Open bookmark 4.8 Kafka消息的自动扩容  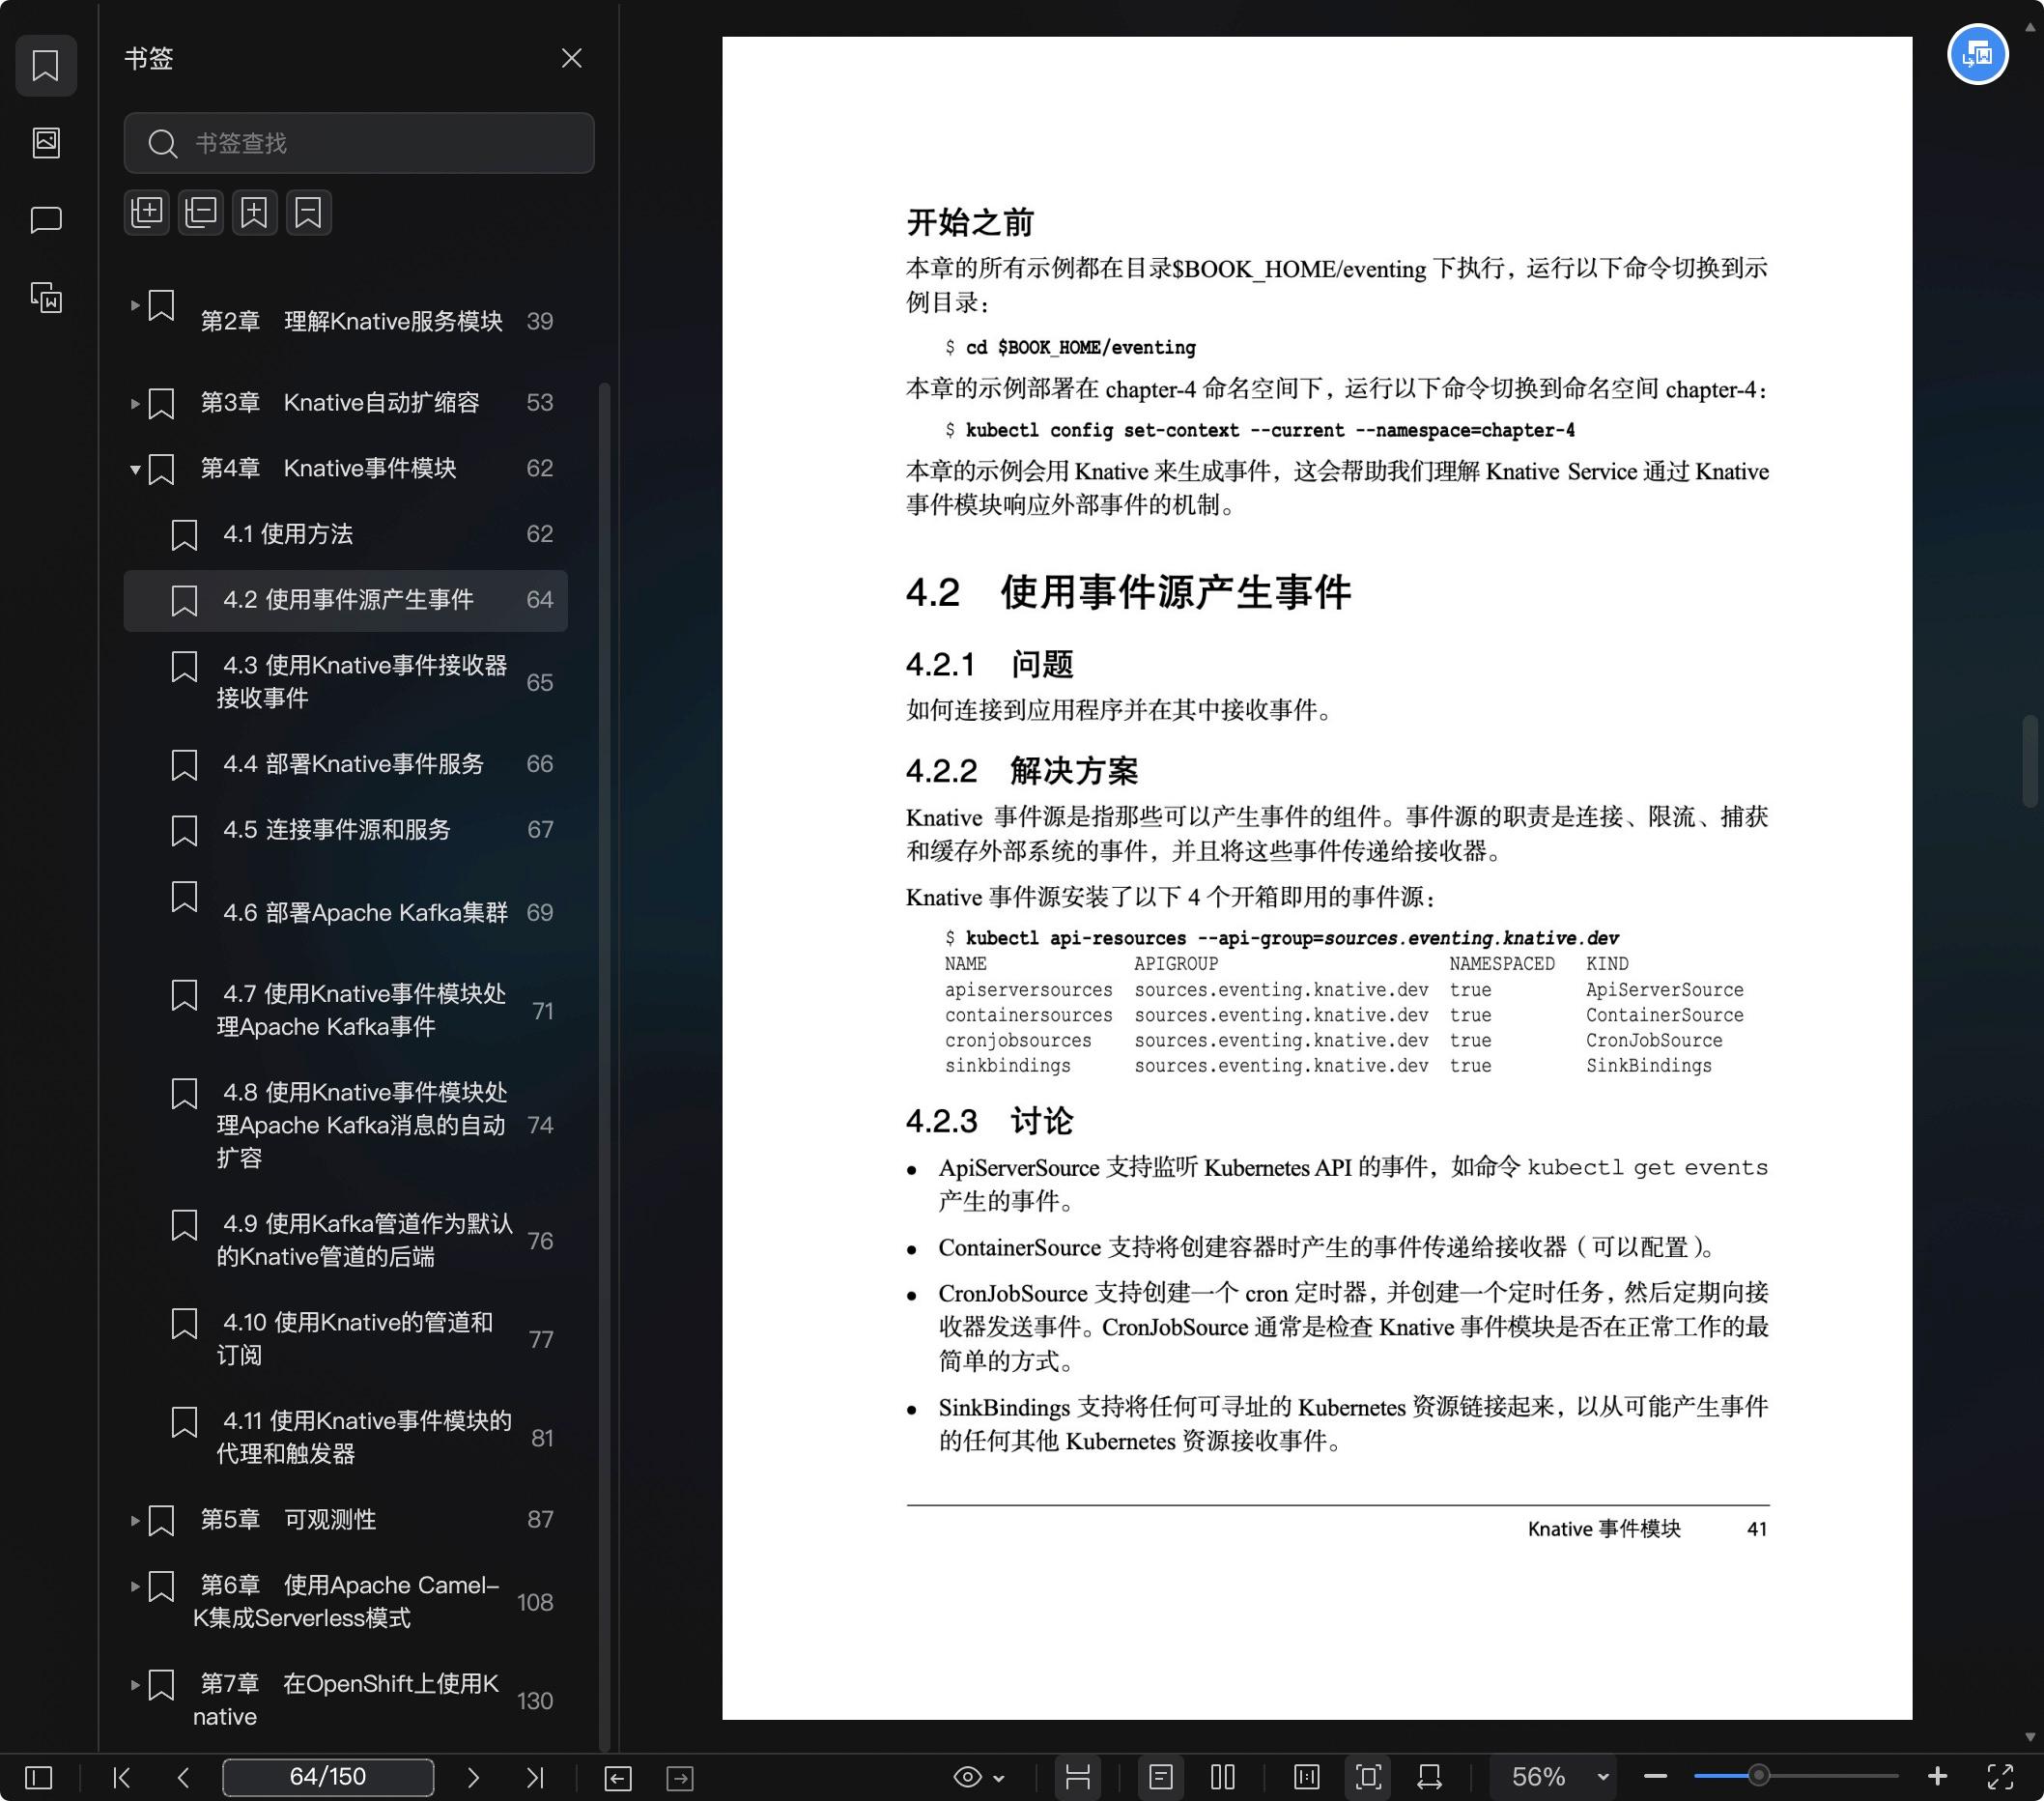[x=346, y=1125]
